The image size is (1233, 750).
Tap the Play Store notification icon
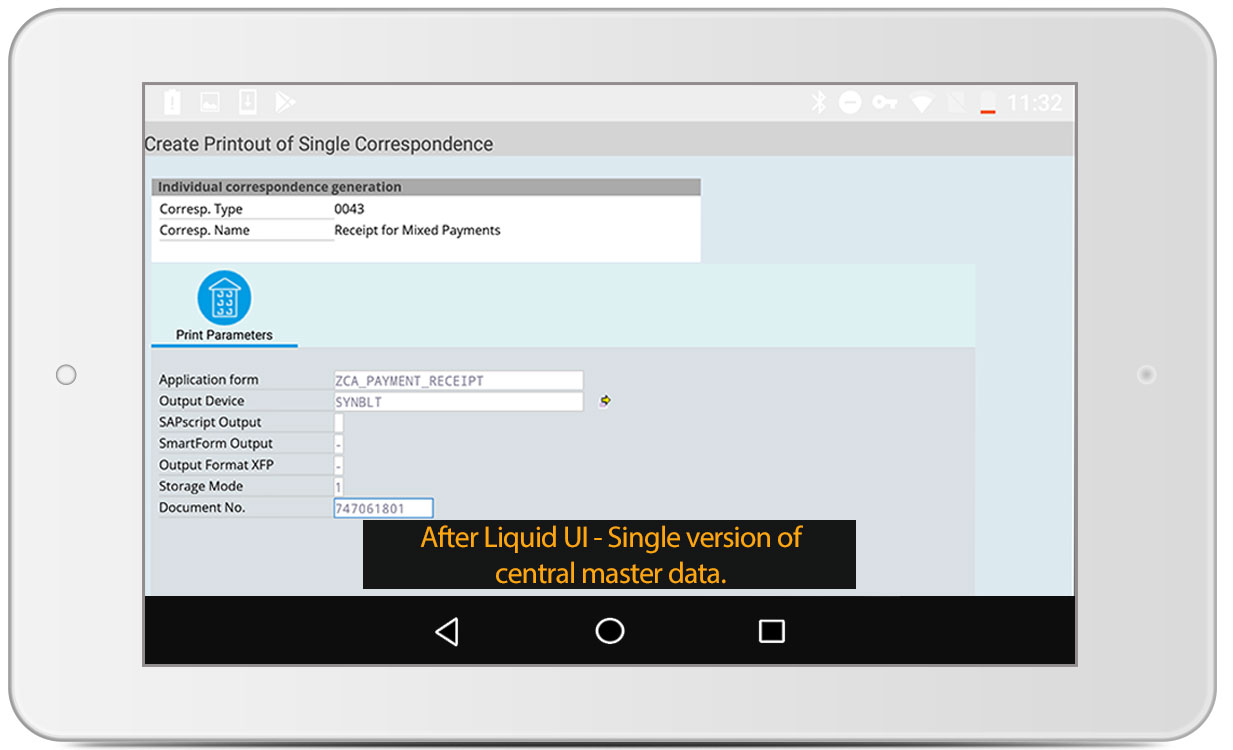tap(285, 102)
